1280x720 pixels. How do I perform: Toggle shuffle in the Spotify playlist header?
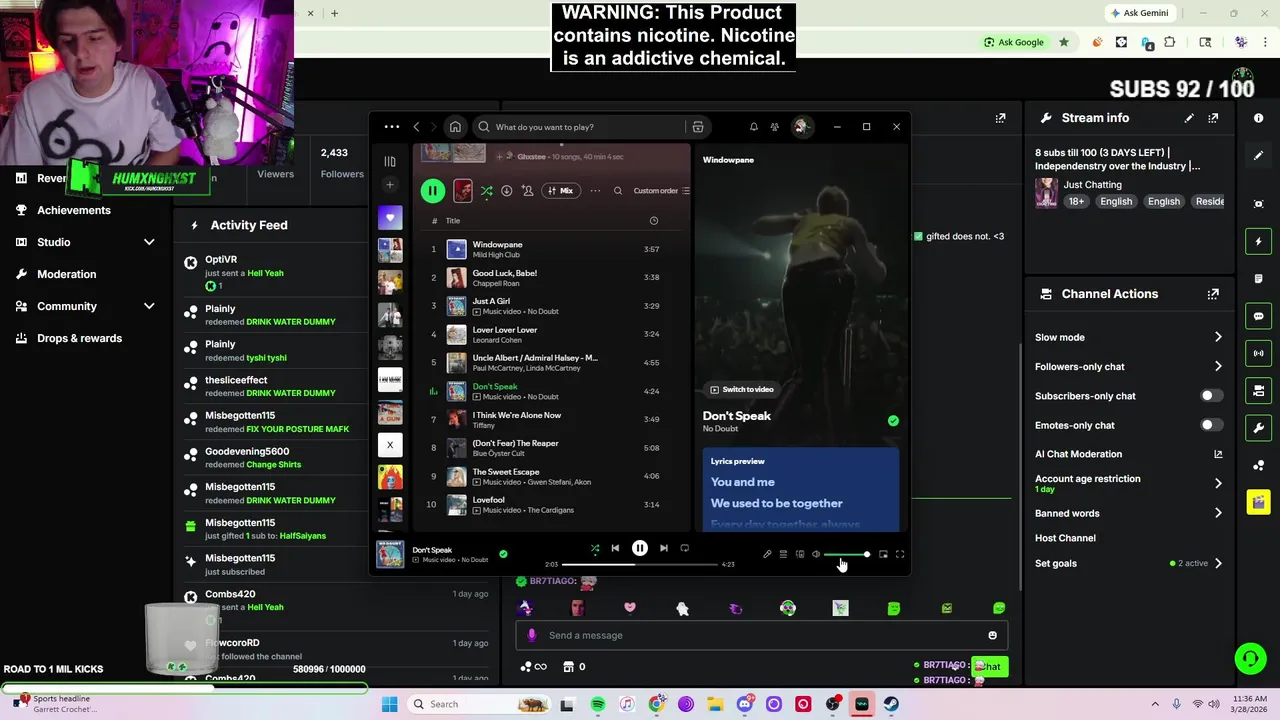(x=486, y=191)
